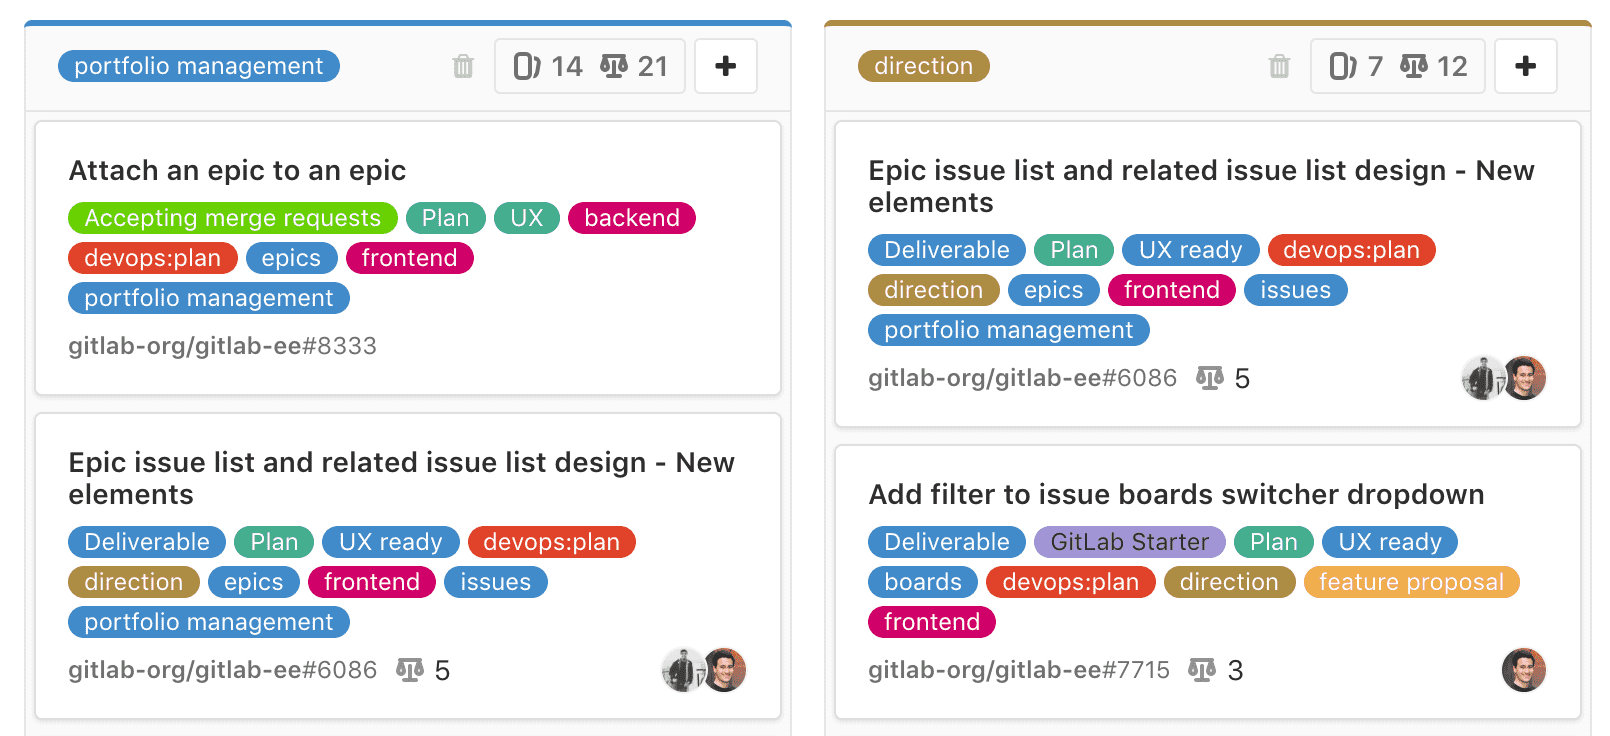Click assignee avatar on gitlab-ee#7715 card
Screen dimensions: 1610x736
click(1523, 670)
